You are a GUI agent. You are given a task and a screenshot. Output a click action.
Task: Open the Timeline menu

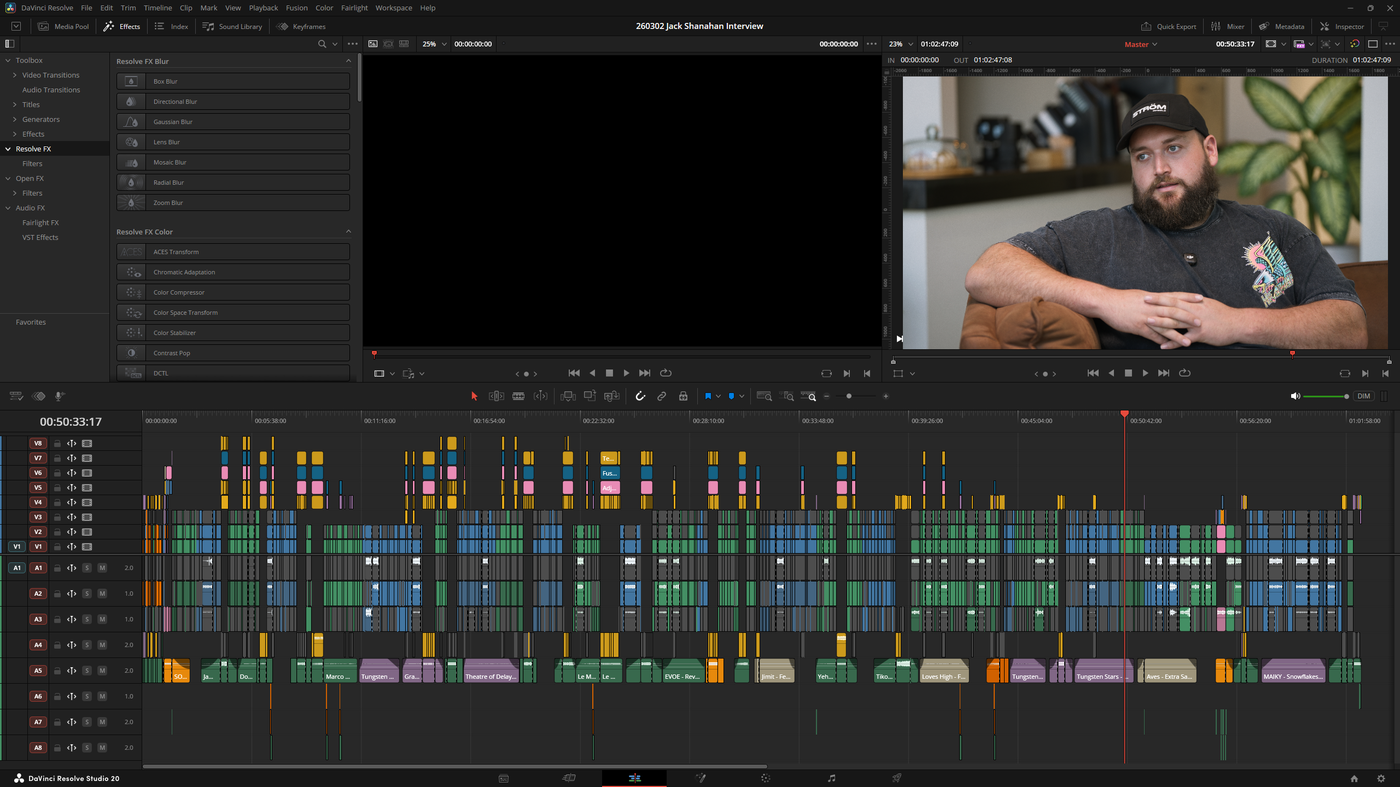pos(157,7)
